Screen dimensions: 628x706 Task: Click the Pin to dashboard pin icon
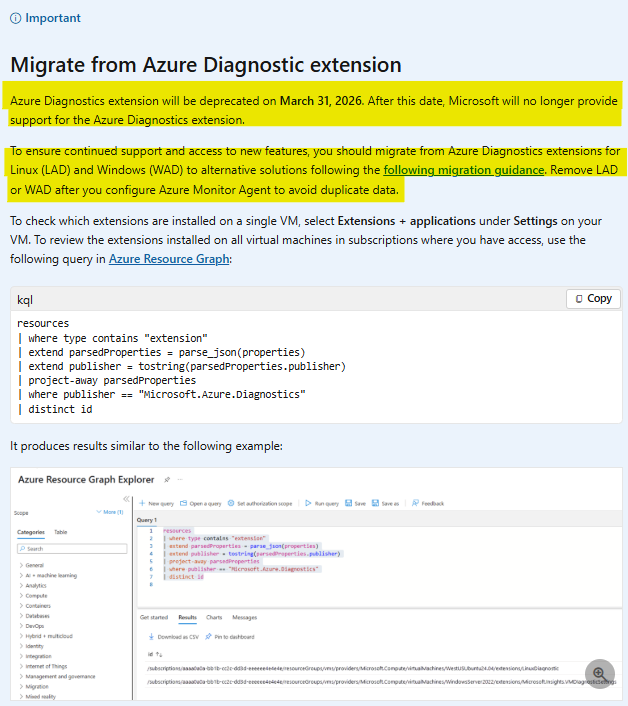[x=208, y=637]
